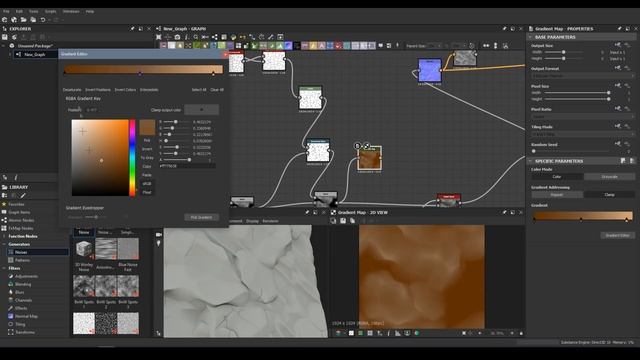Click Desaturate in Gradient Editor

coord(72,90)
